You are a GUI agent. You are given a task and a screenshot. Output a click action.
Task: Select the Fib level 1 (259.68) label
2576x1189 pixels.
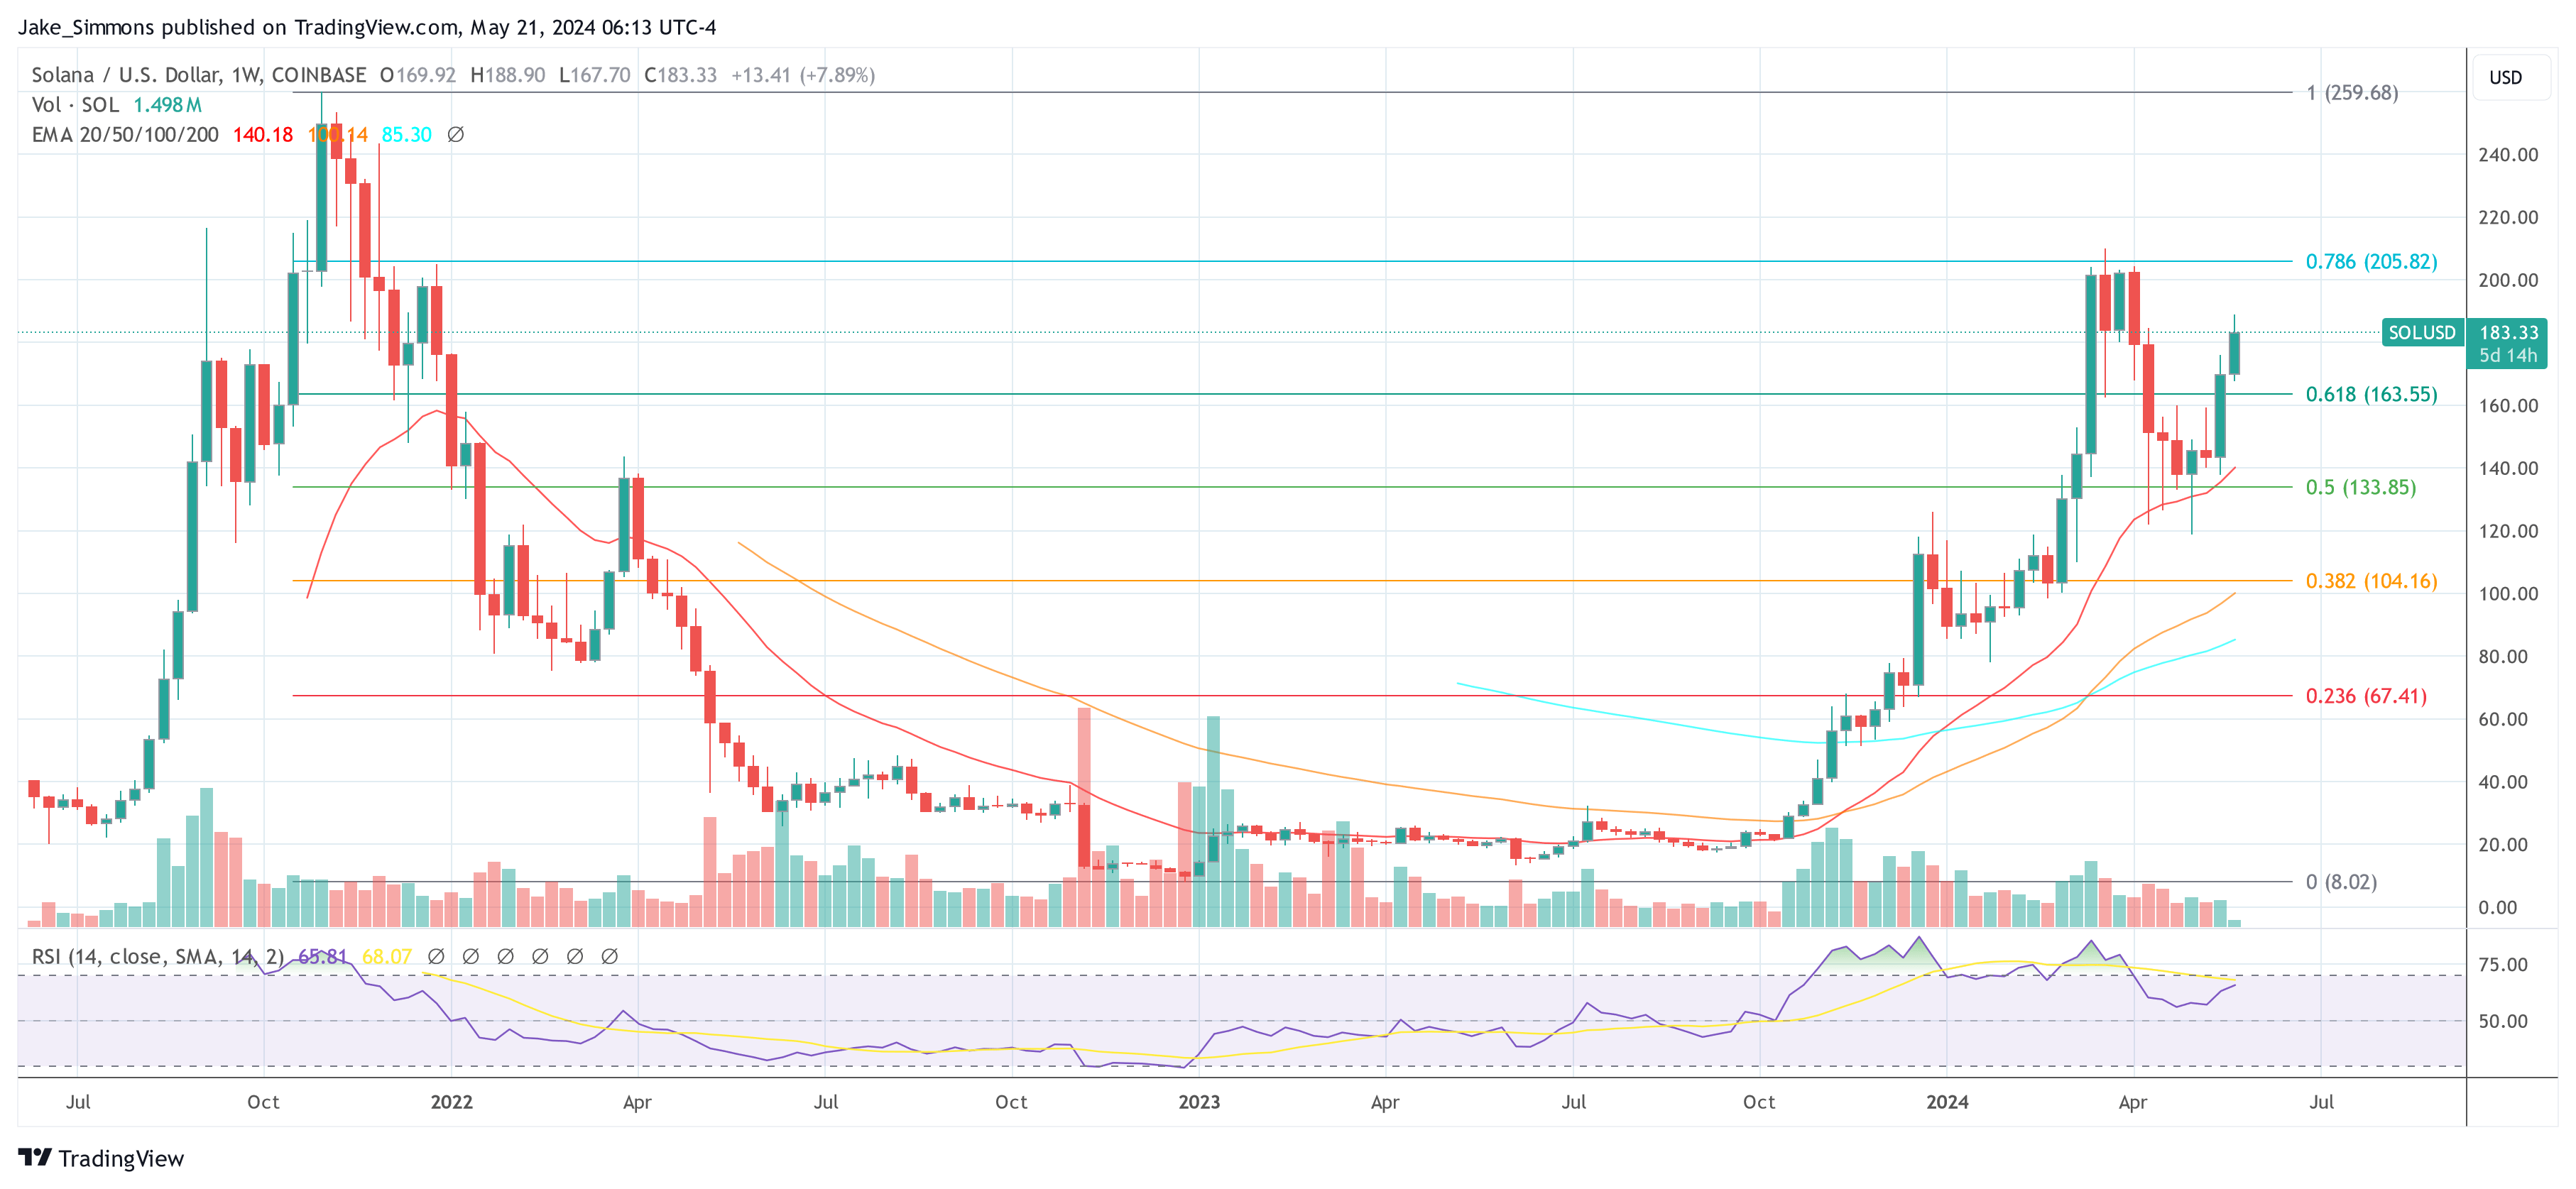2352,92
